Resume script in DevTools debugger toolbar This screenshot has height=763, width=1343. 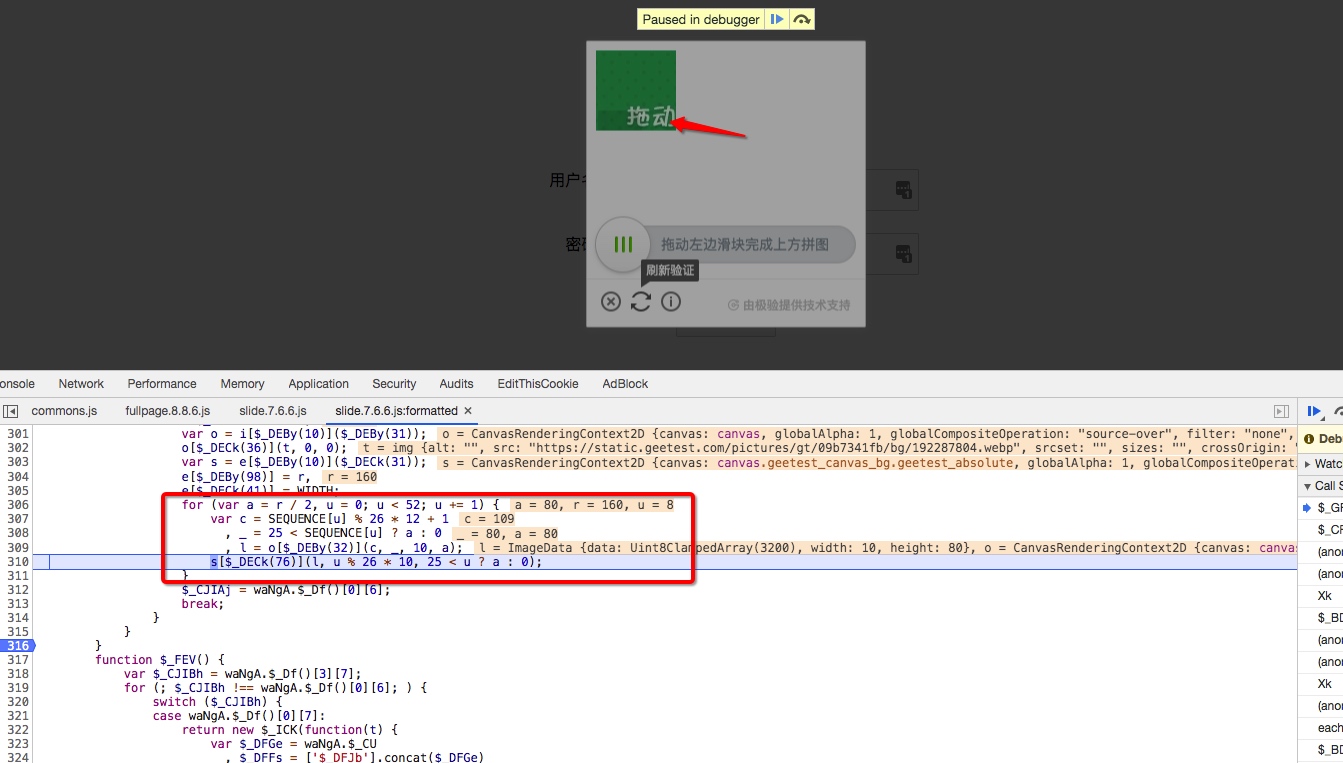point(1316,411)
